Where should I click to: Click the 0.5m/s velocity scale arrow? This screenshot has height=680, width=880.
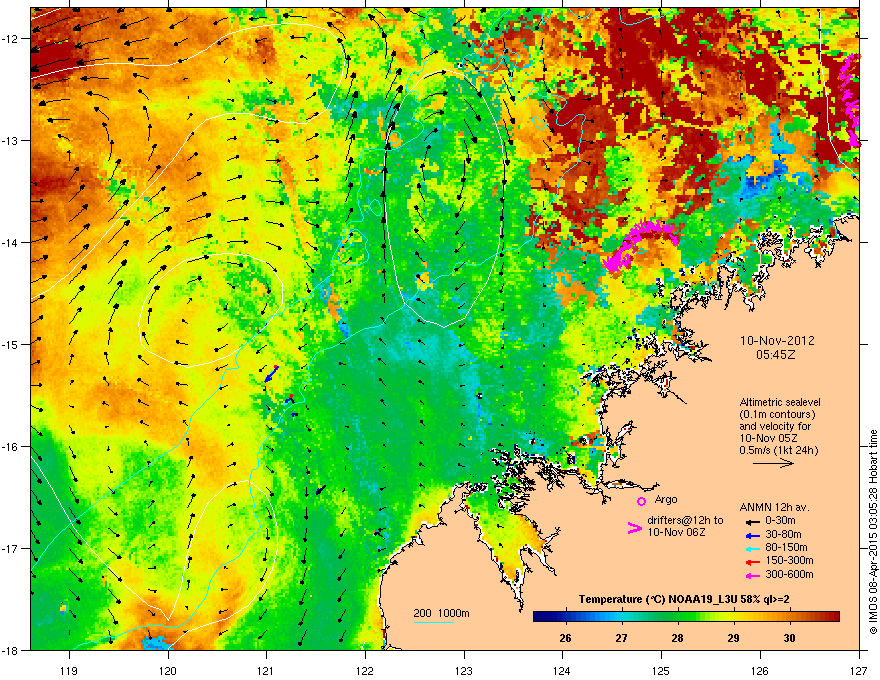[773, 463]
